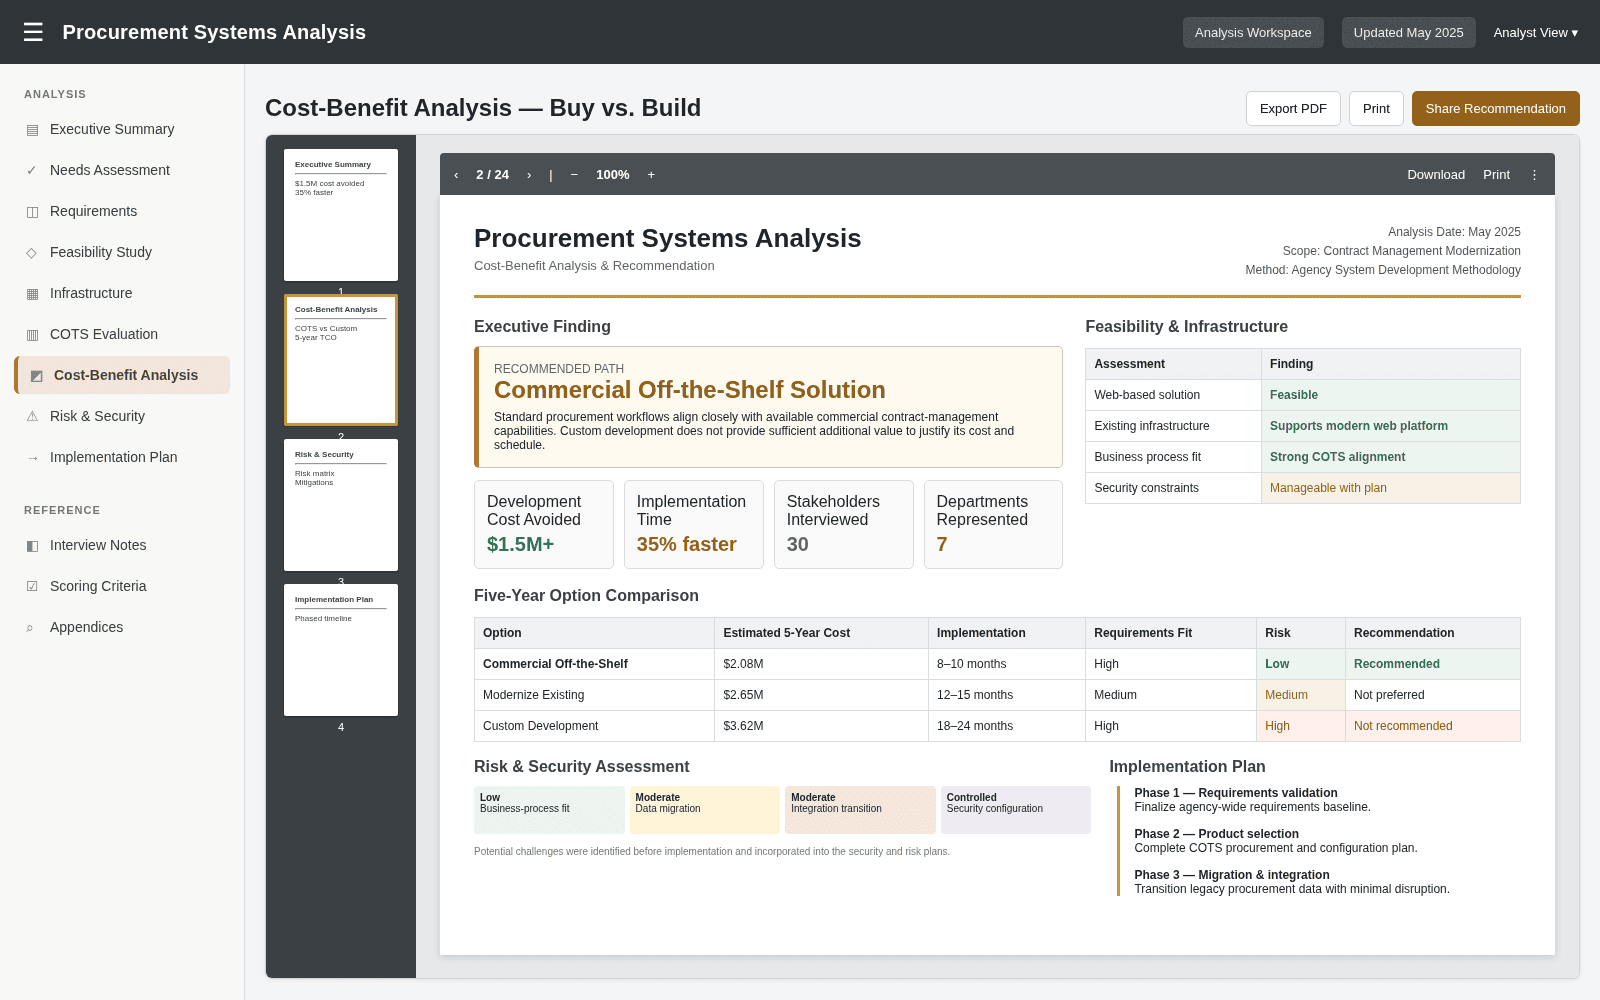Click the Low Business-process fit risk swatch

click(549, 810)
